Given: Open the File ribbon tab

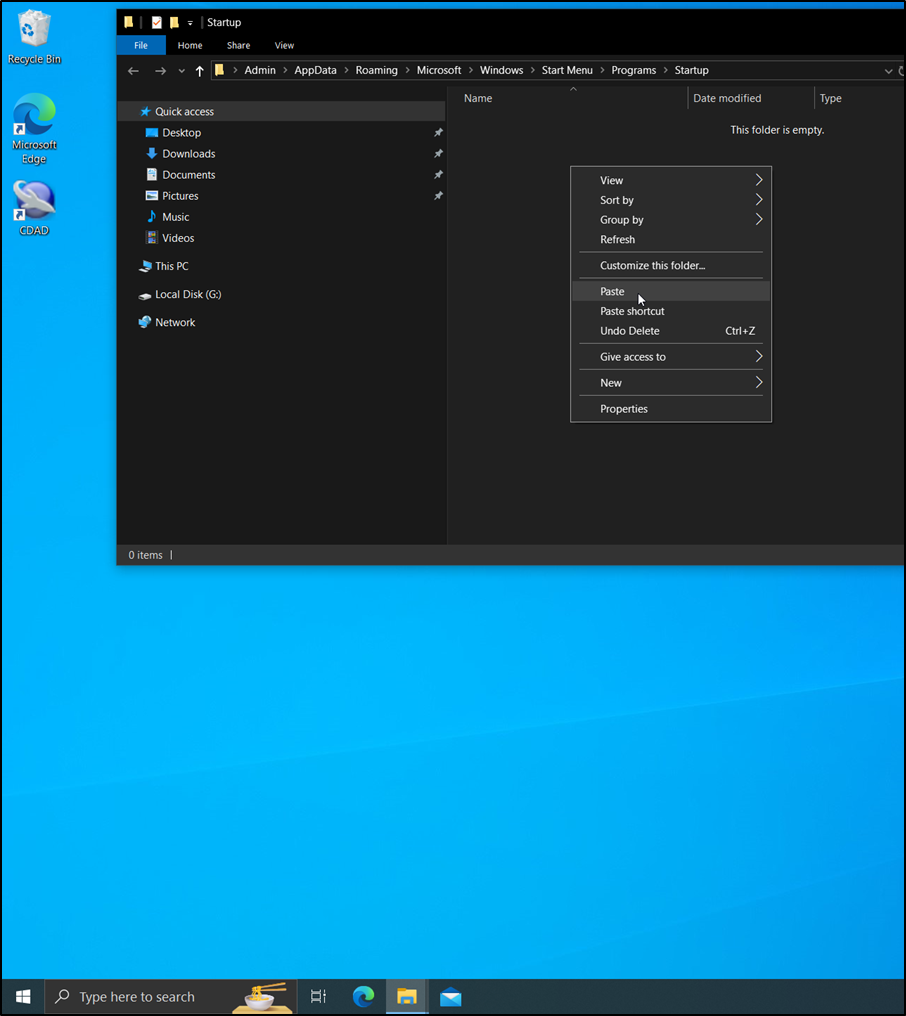Looking at the screenshot, I should coord(141,45).
